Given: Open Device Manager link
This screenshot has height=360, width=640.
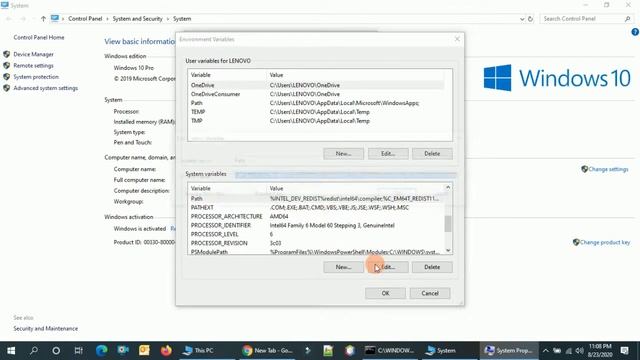Looking at the screenshot, I should 33,54.
